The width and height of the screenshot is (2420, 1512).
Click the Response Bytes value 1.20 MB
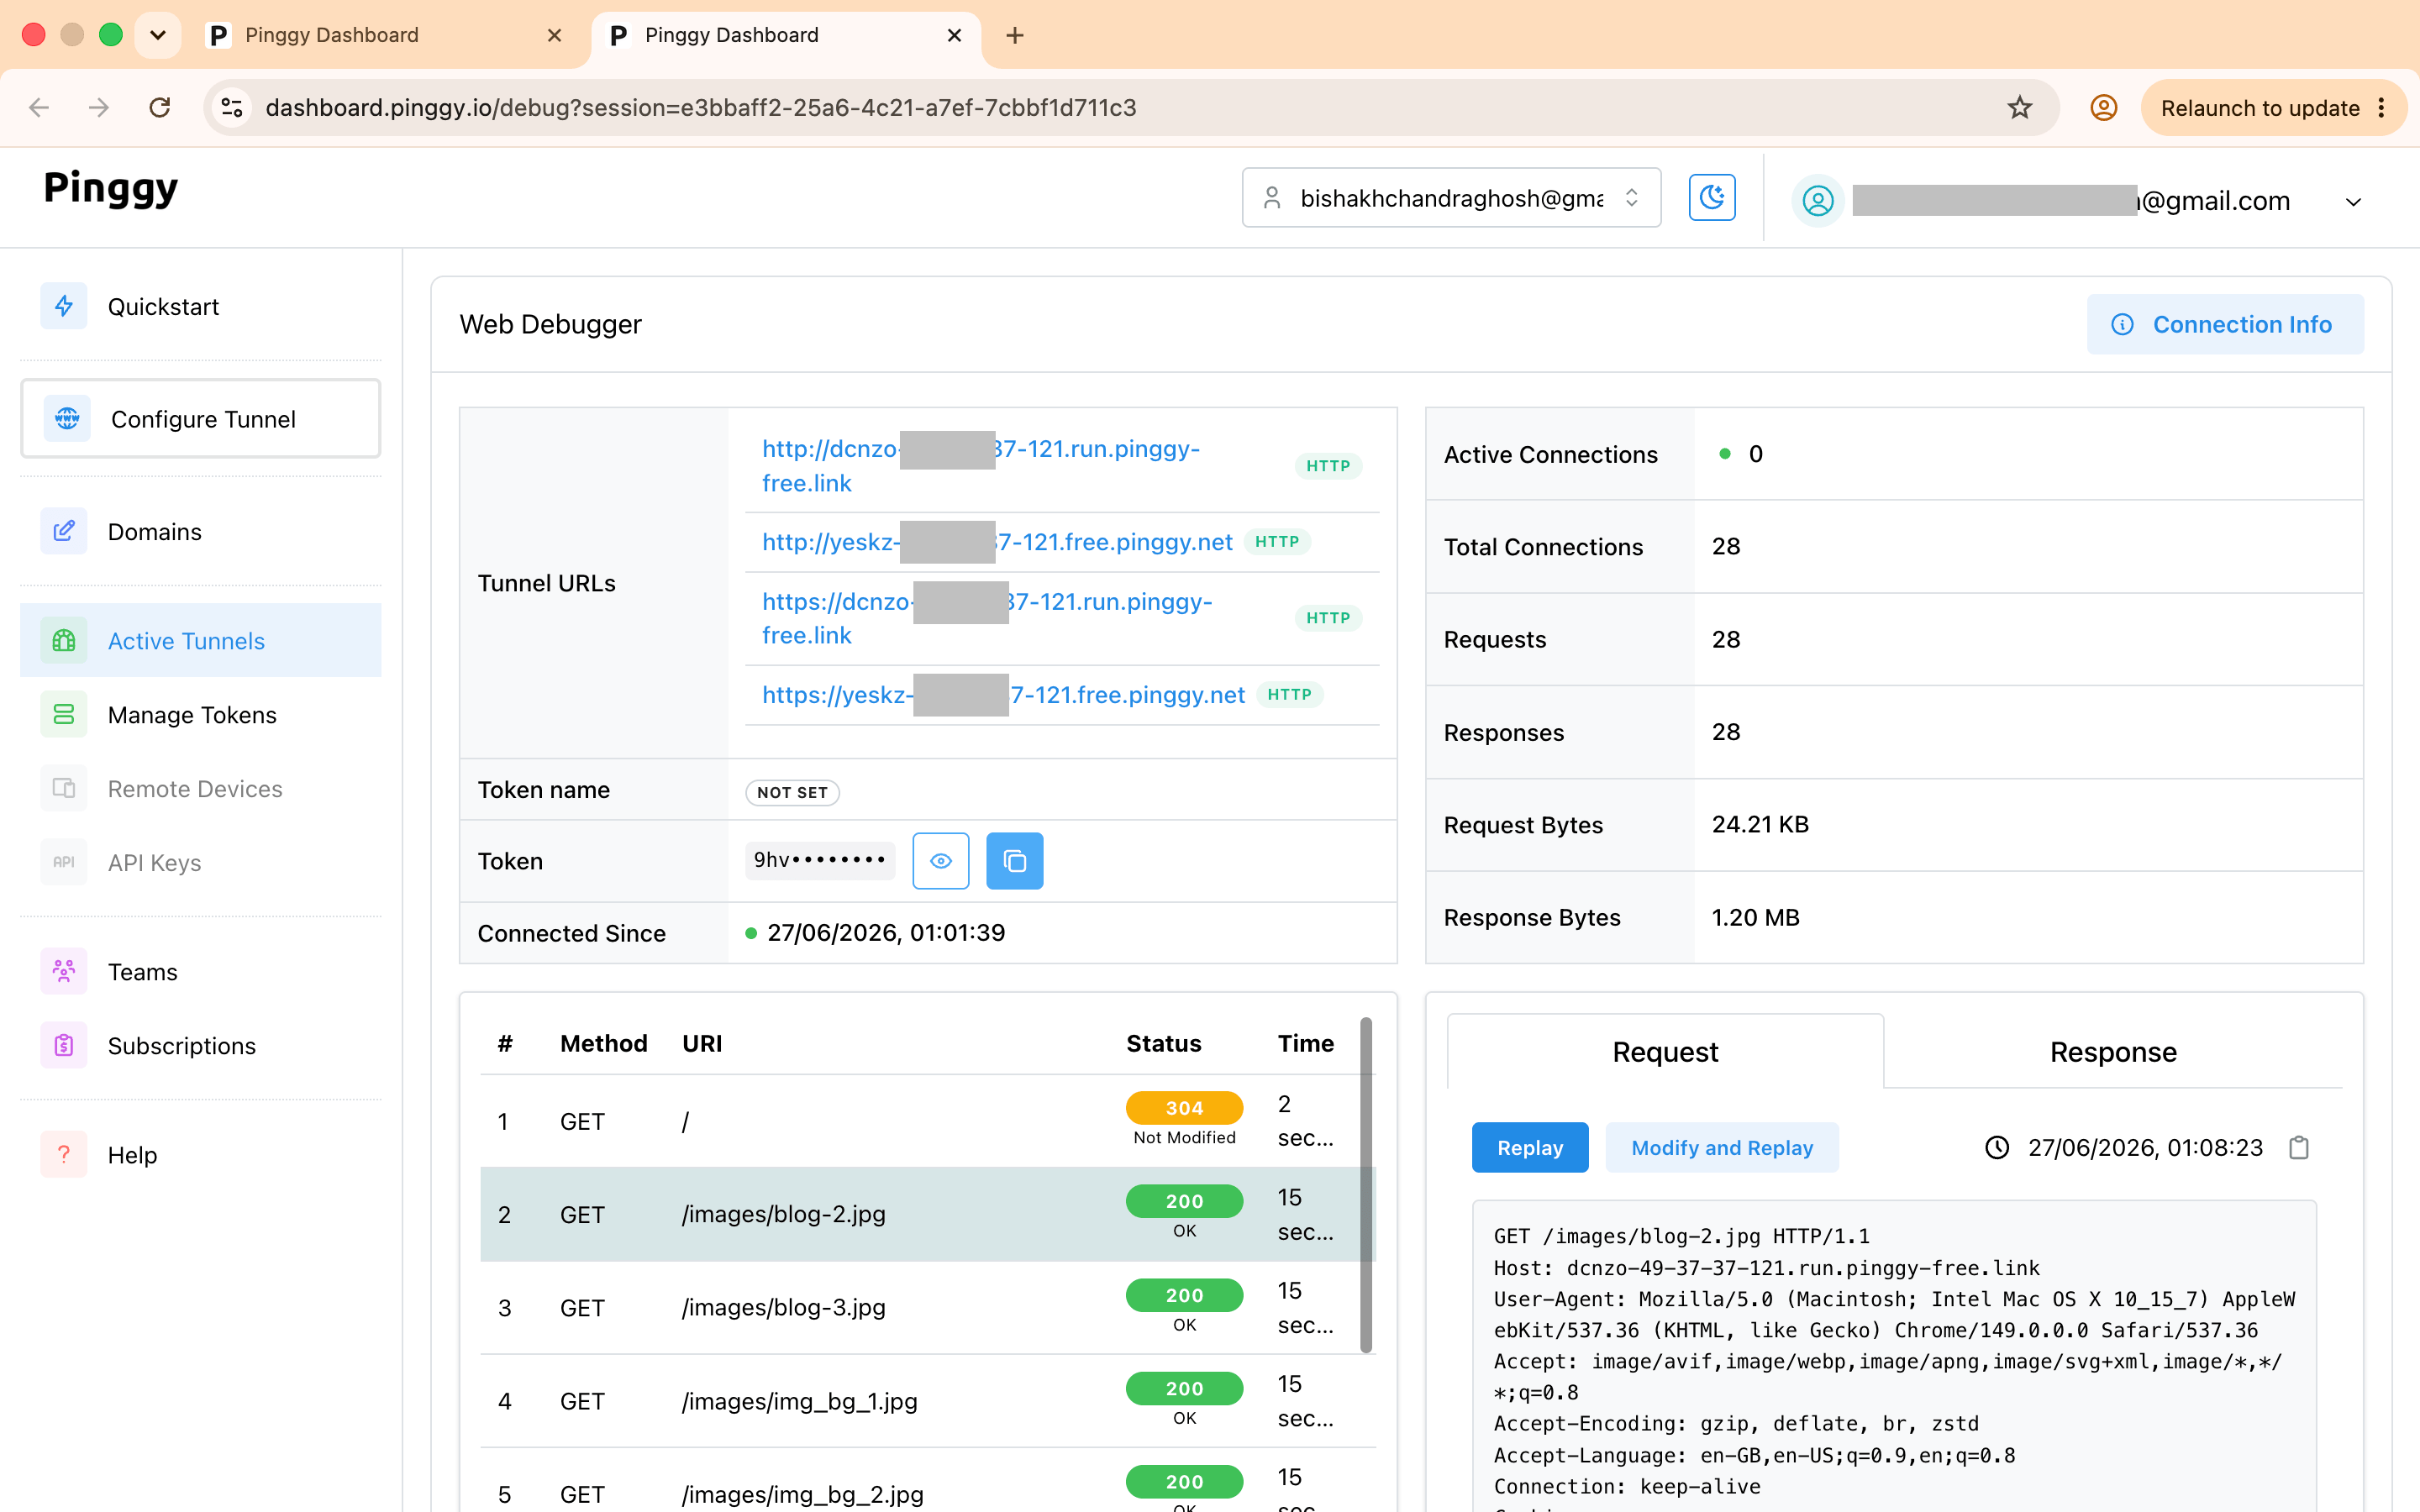[1755, 917]
